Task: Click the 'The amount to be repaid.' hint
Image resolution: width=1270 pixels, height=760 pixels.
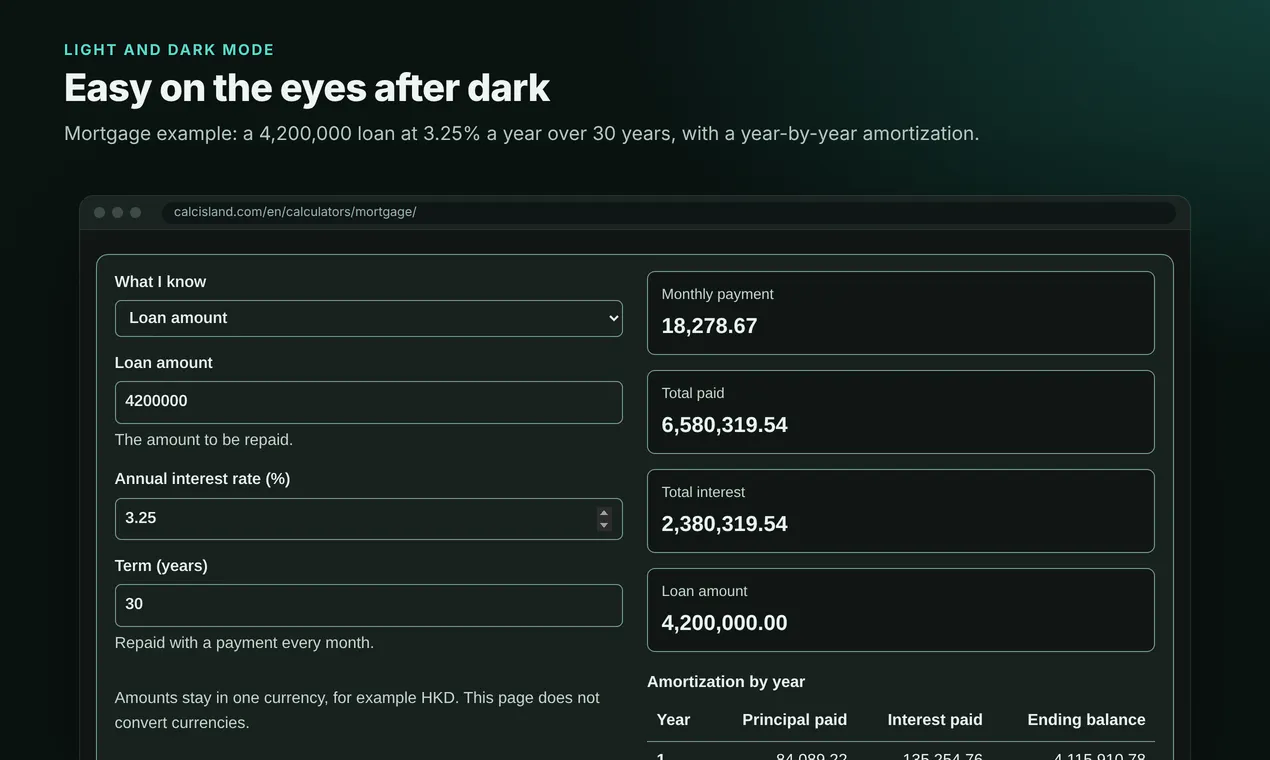Action: 204,440
